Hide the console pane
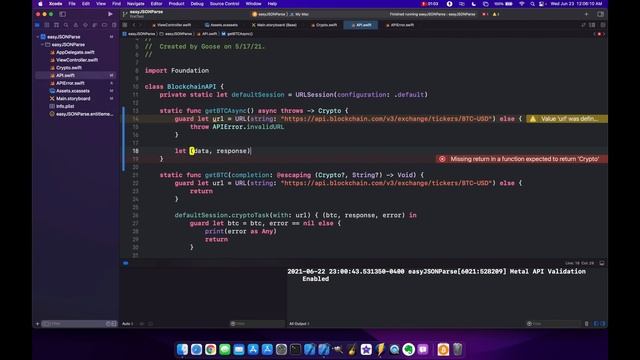The width and height of the screenshot is (640, 360). tap(602, 324)
